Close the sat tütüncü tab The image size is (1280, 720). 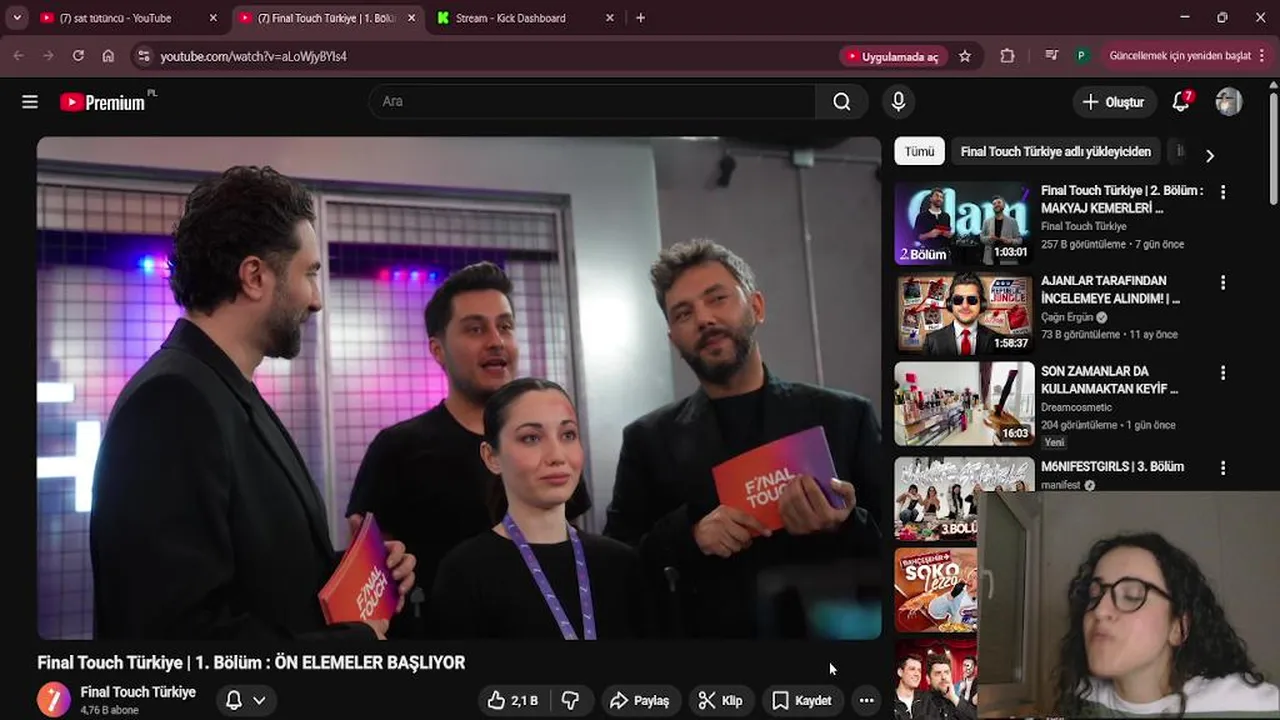point(213,18)
